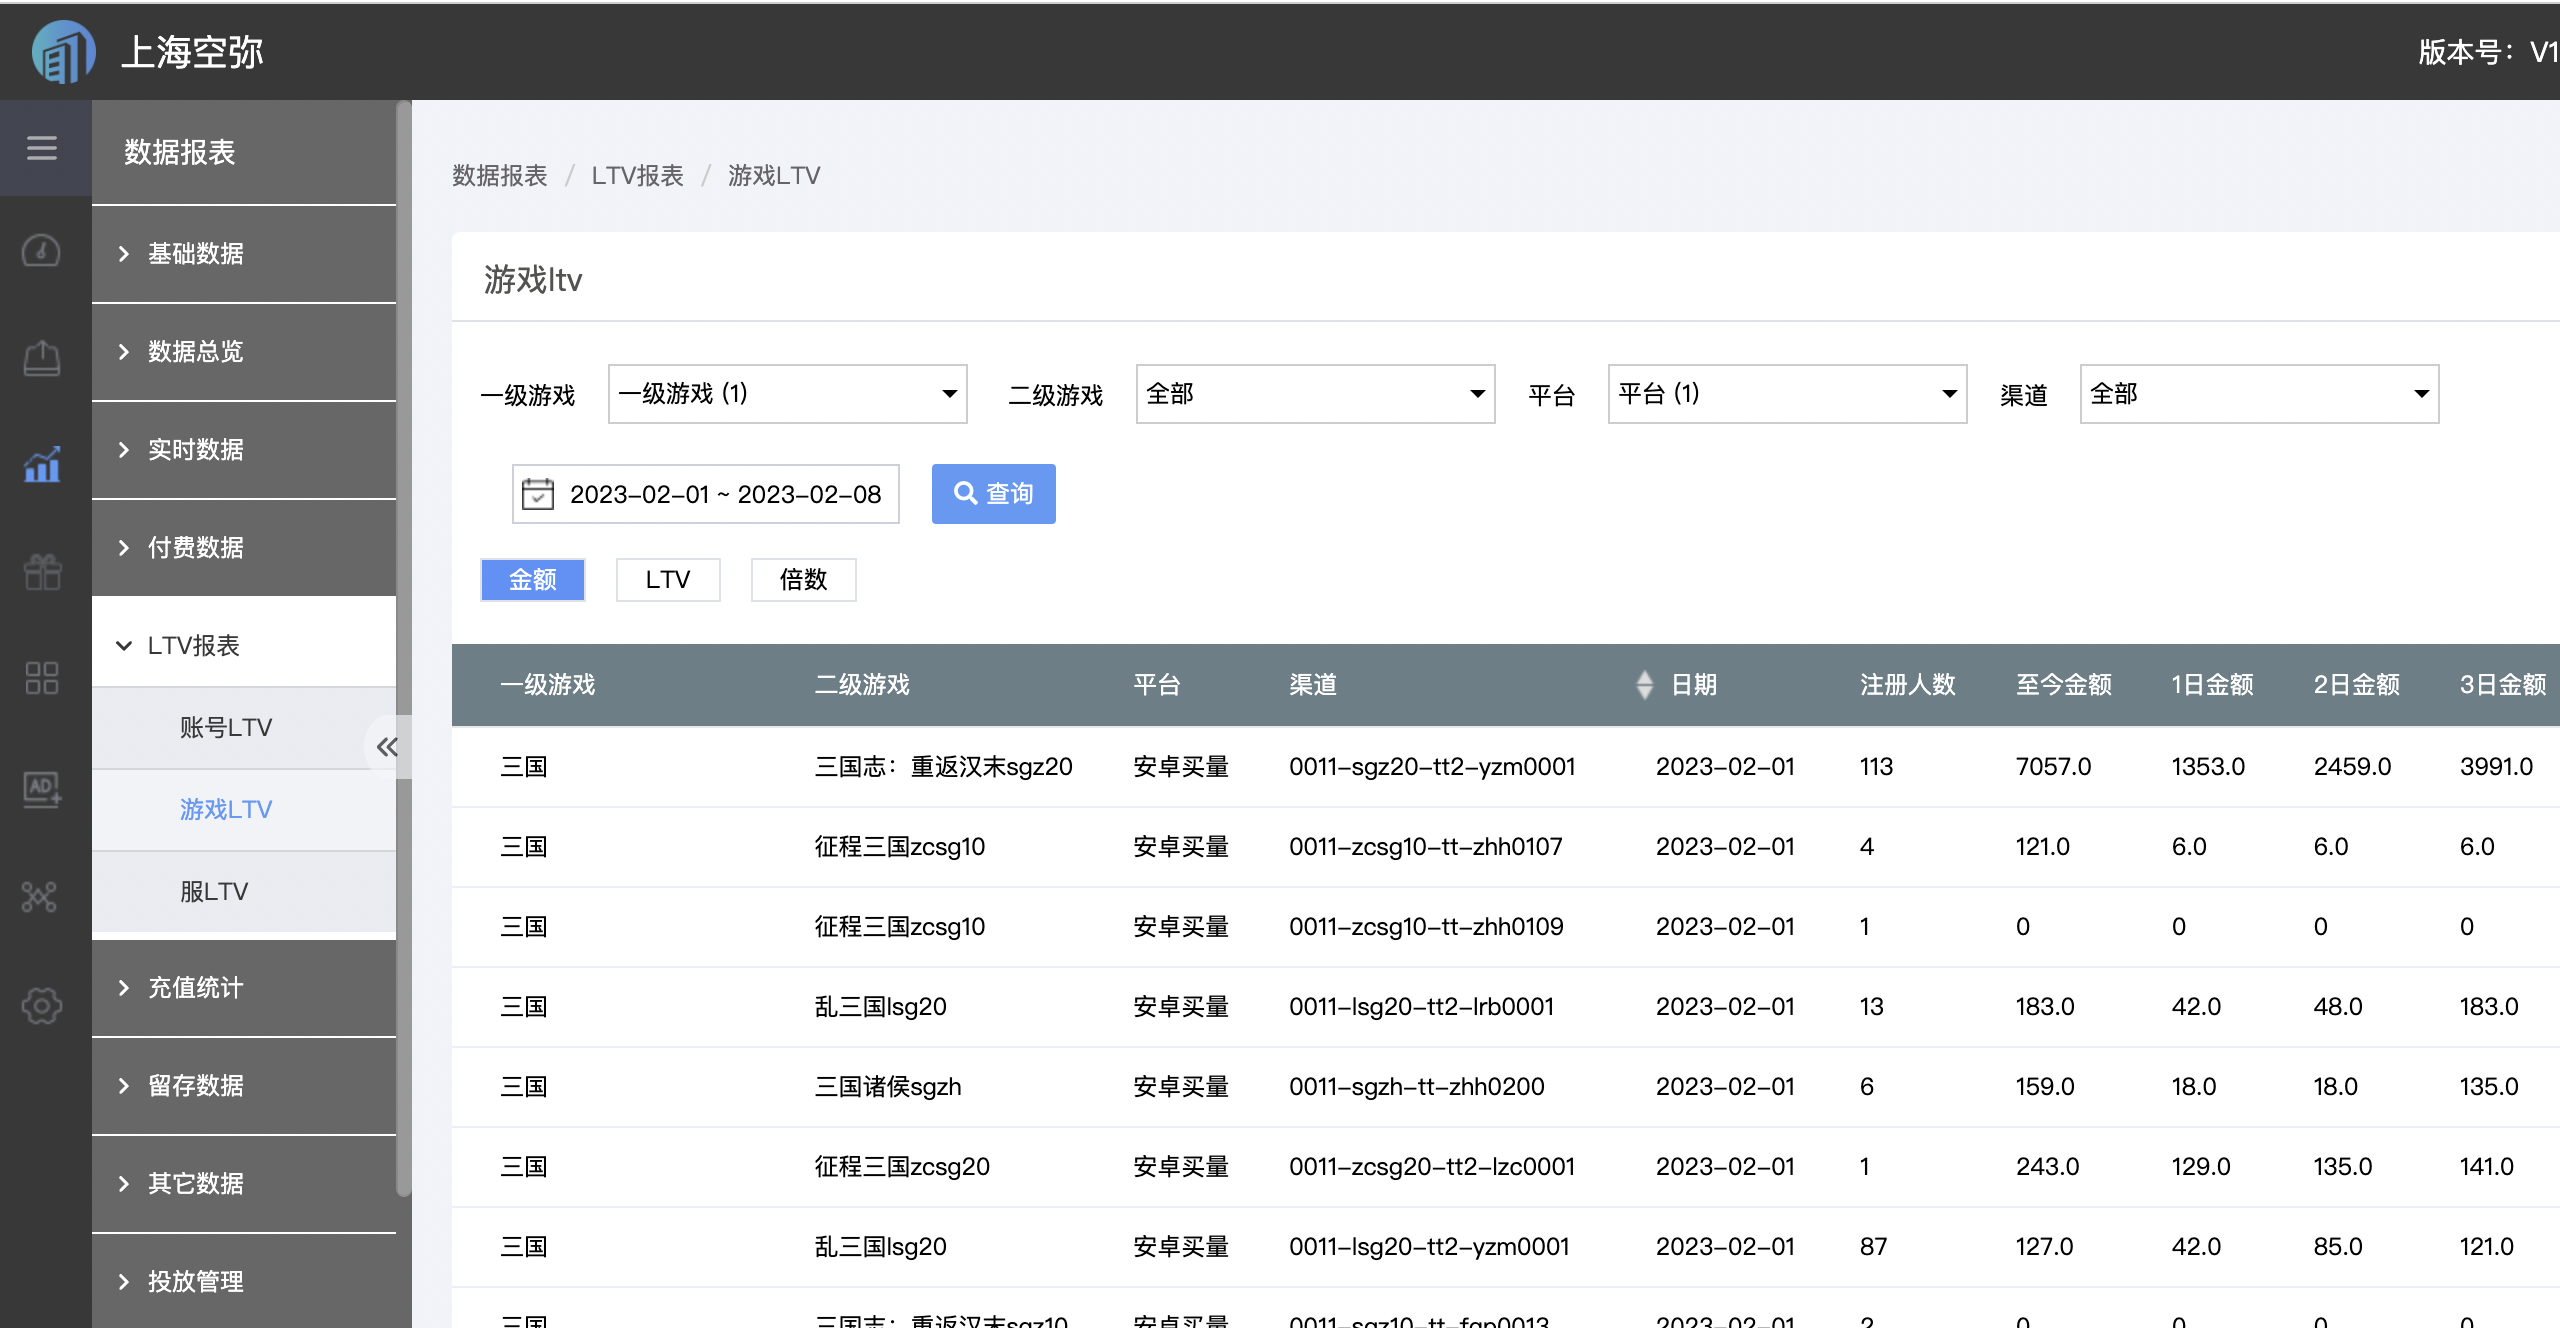This screenshot has height=1328, width=2560.
Task: Click the 游戏ltv panel title
Action: (x=533, y=280)
